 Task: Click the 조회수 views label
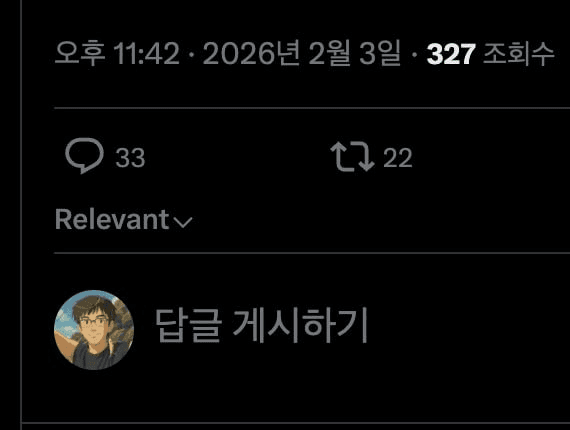click(x=518, y=54)
